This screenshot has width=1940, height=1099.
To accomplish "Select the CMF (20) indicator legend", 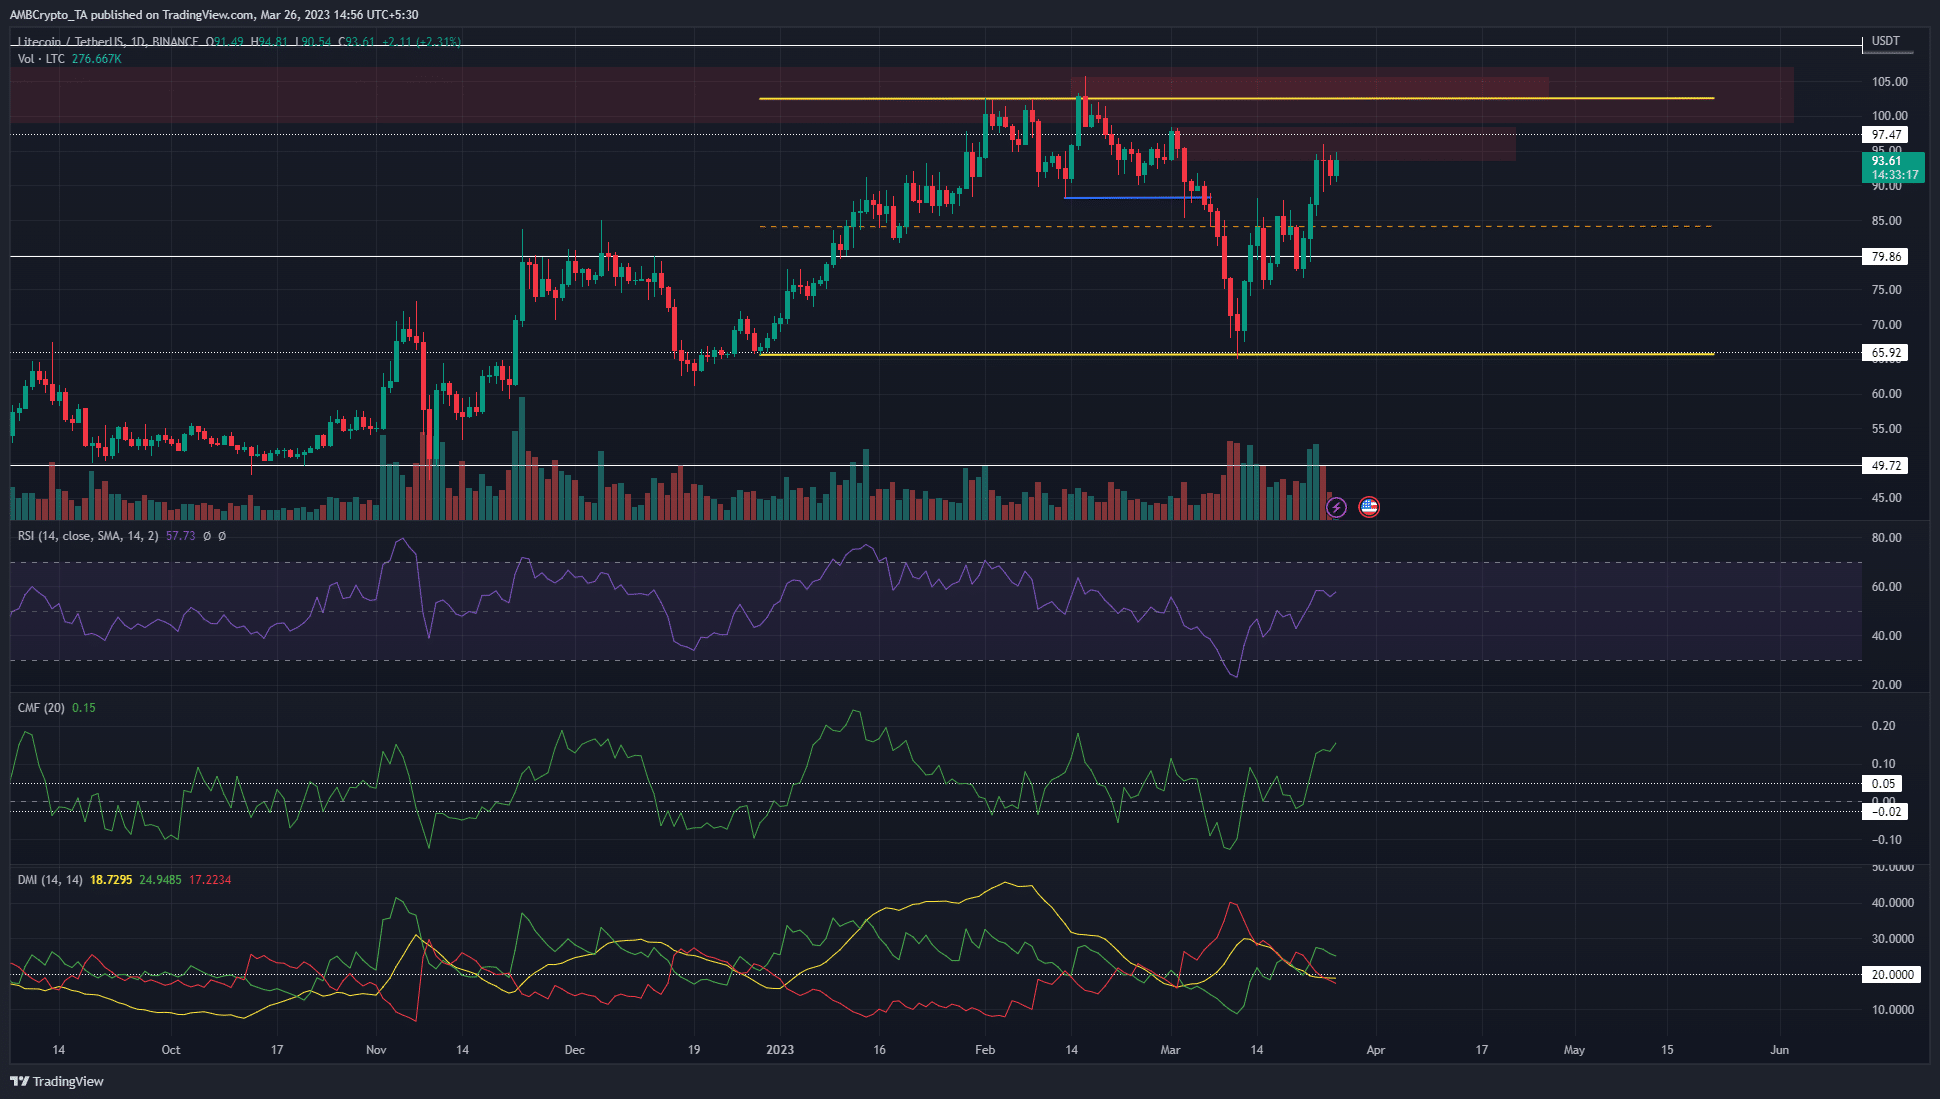I will (42, 707).
